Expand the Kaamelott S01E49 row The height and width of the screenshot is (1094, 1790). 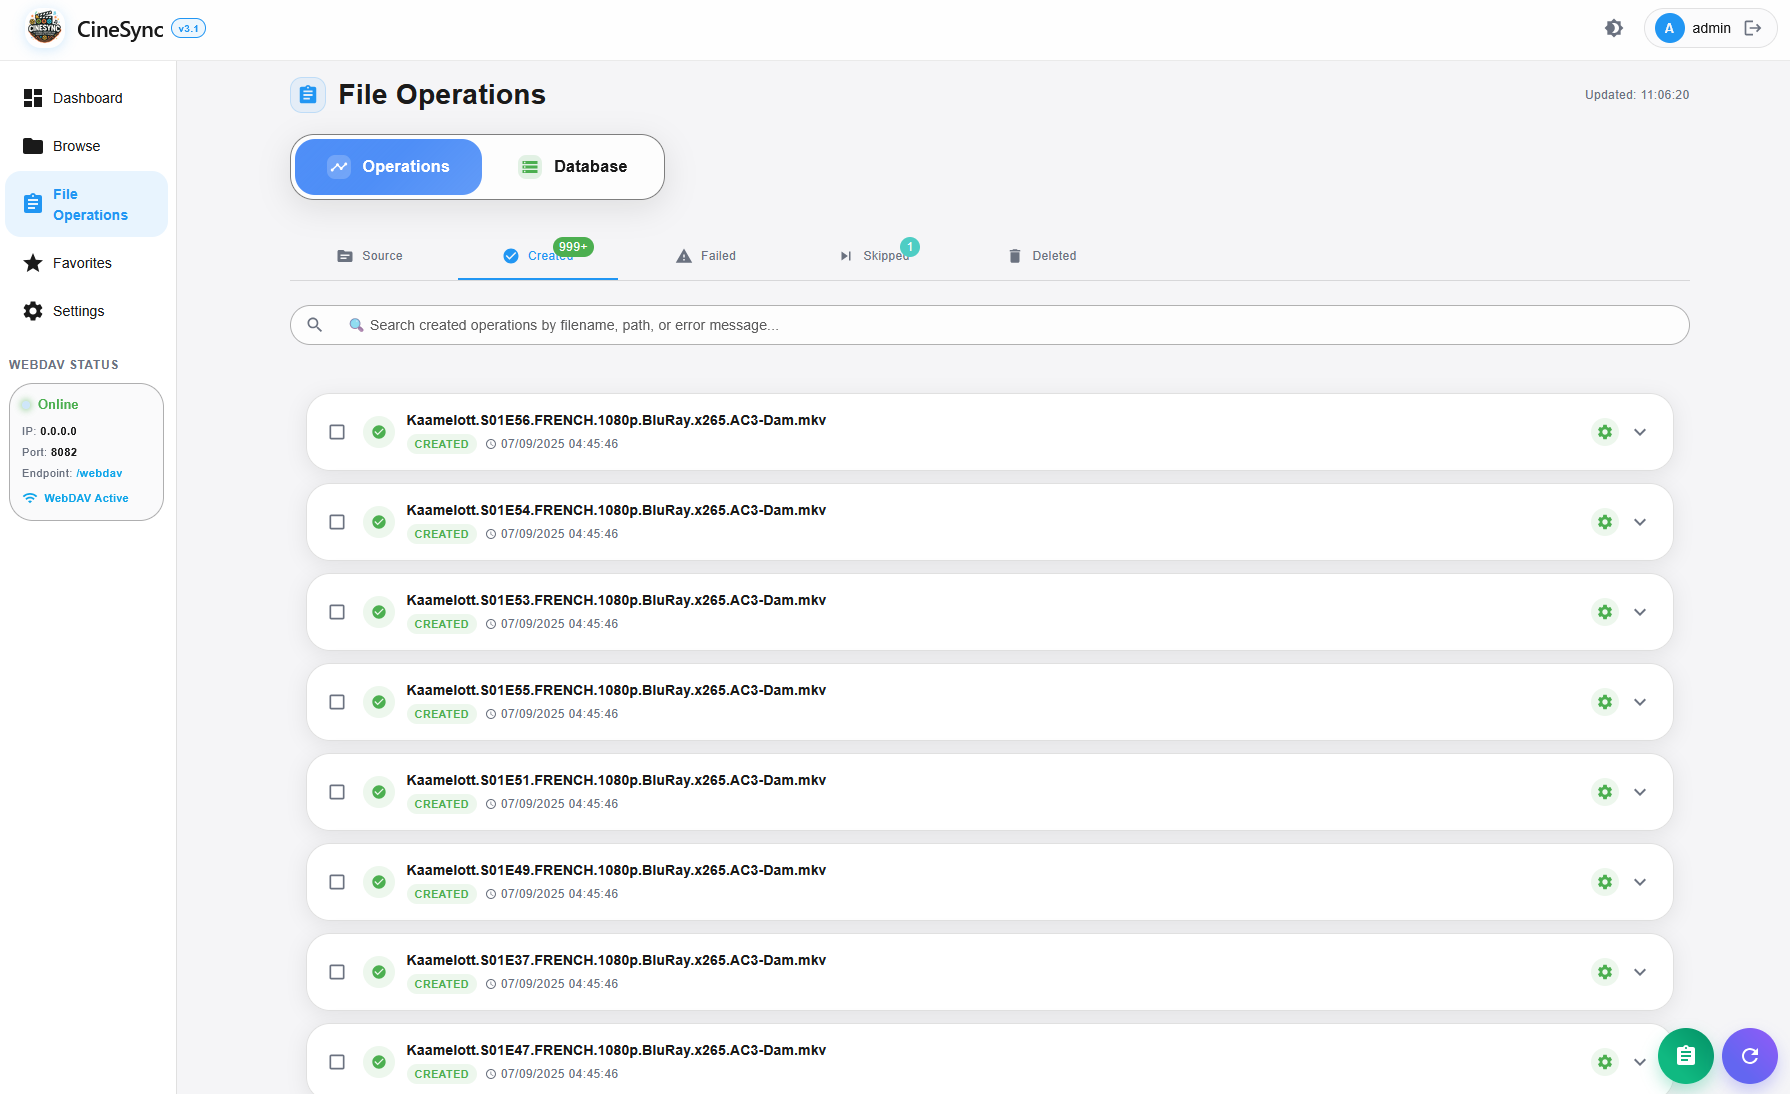tap(1640, 882)
